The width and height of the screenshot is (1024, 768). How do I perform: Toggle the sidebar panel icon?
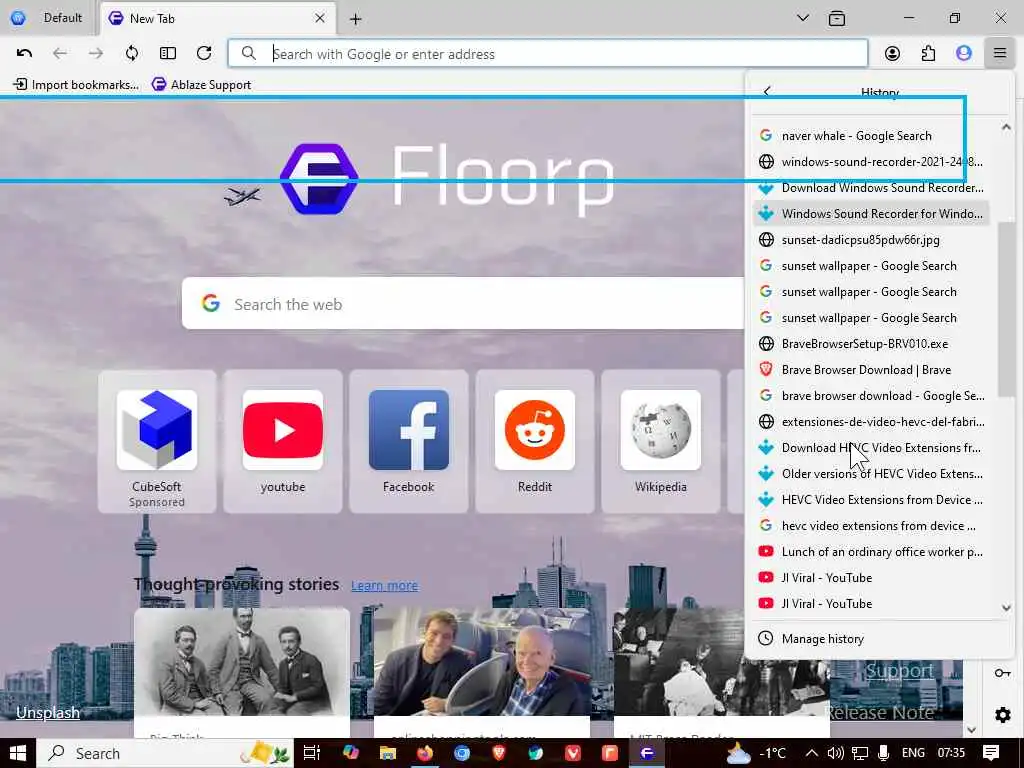[x=168, y=54]
